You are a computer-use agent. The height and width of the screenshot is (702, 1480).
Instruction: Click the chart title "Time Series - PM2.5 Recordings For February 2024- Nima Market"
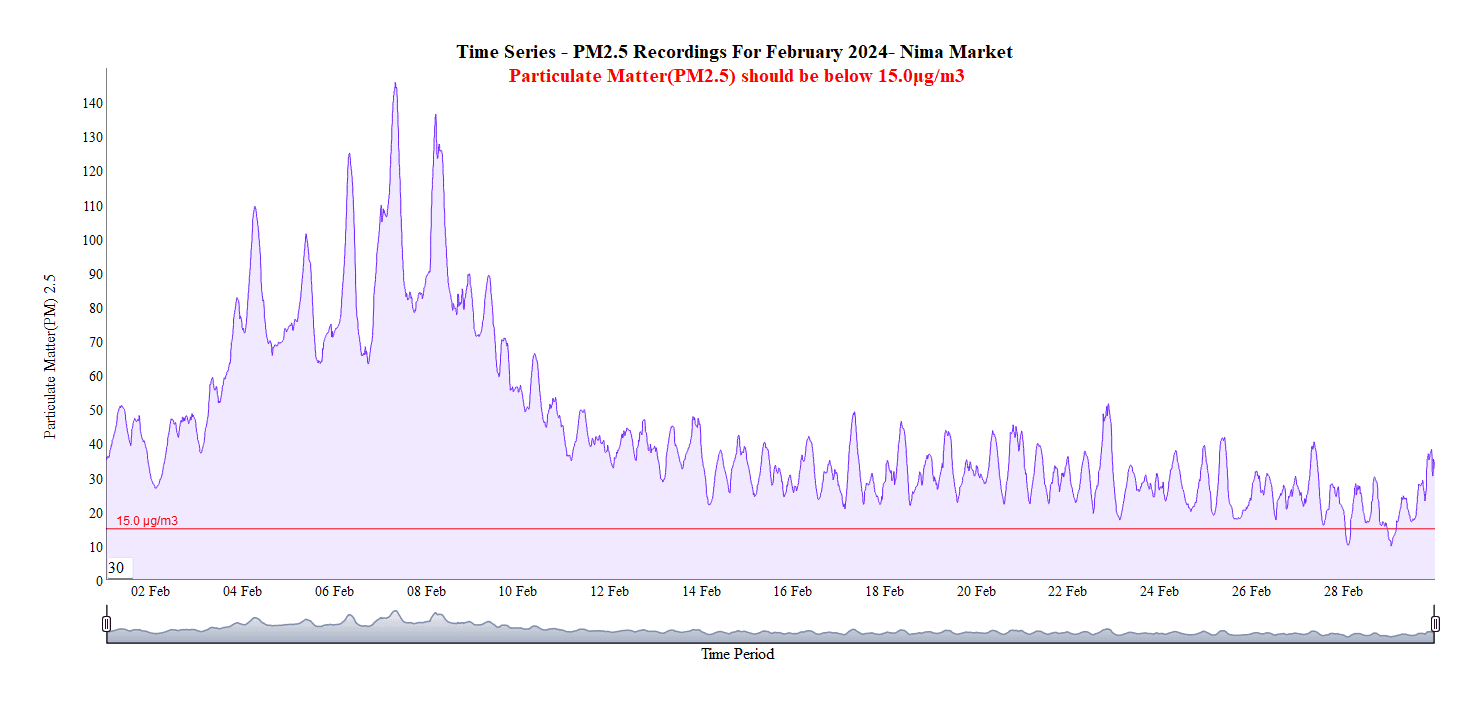click(x=735, y=52)
